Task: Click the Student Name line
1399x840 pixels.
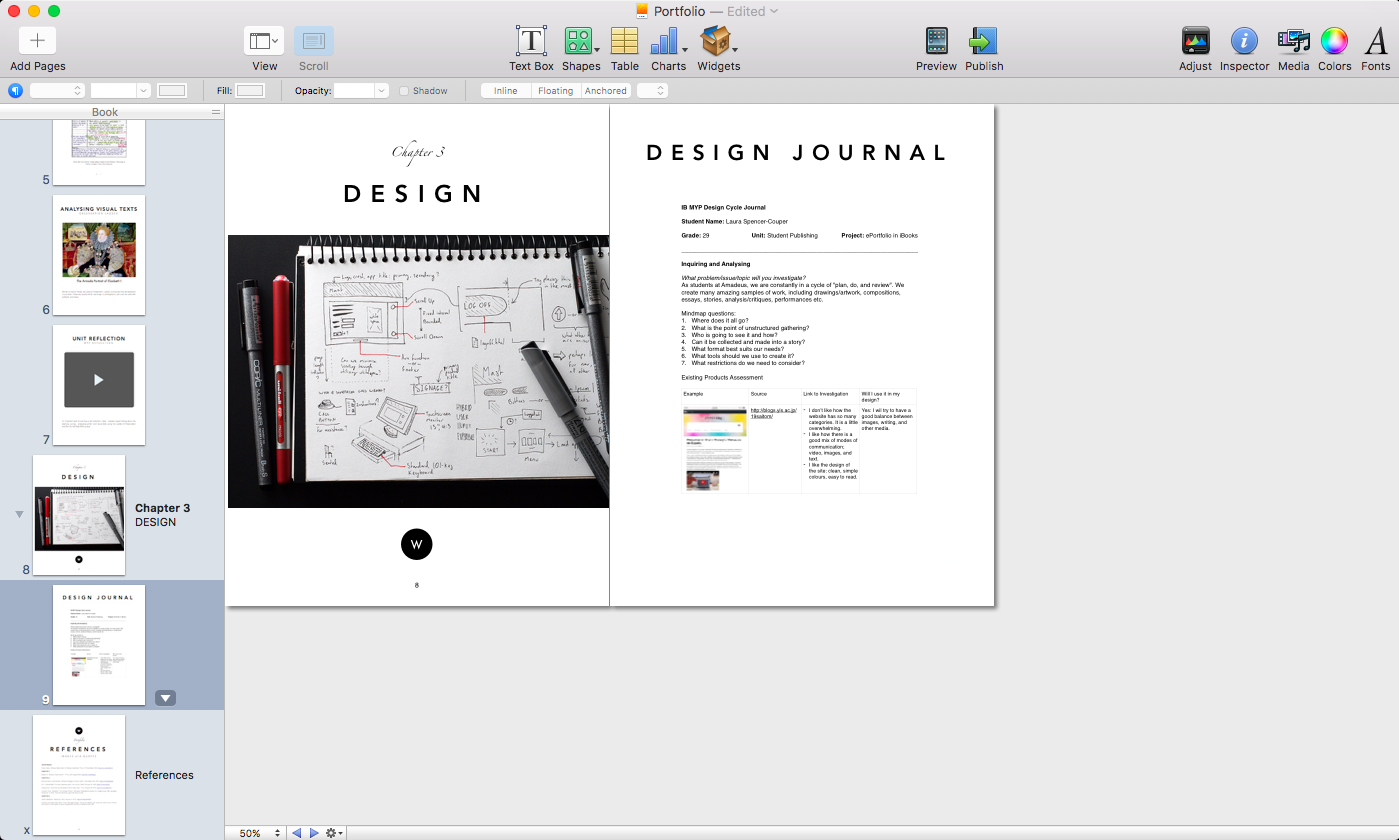Action: 733,221
